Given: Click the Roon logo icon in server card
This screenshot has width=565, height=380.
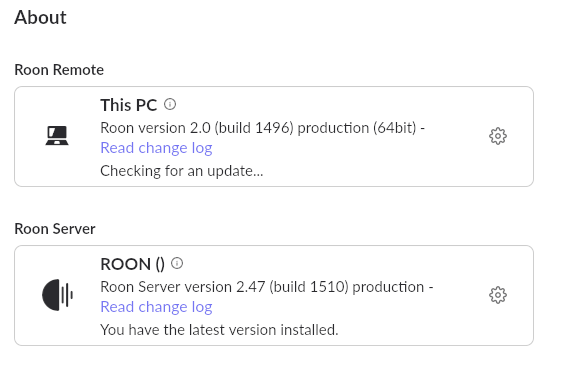Looking at the screenshot, I should [x=58, y=295].
